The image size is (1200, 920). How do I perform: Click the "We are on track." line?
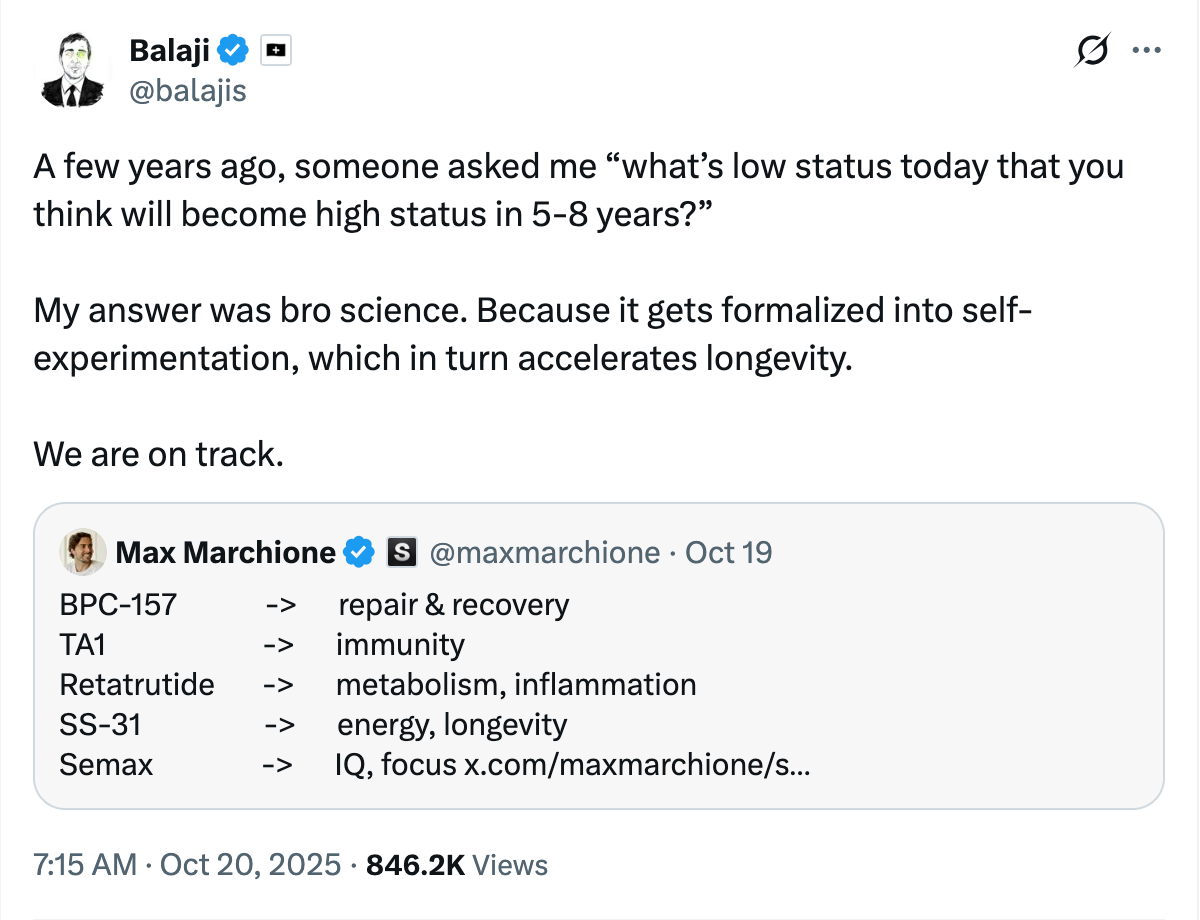pyautogui.click(x=159, y=454)
